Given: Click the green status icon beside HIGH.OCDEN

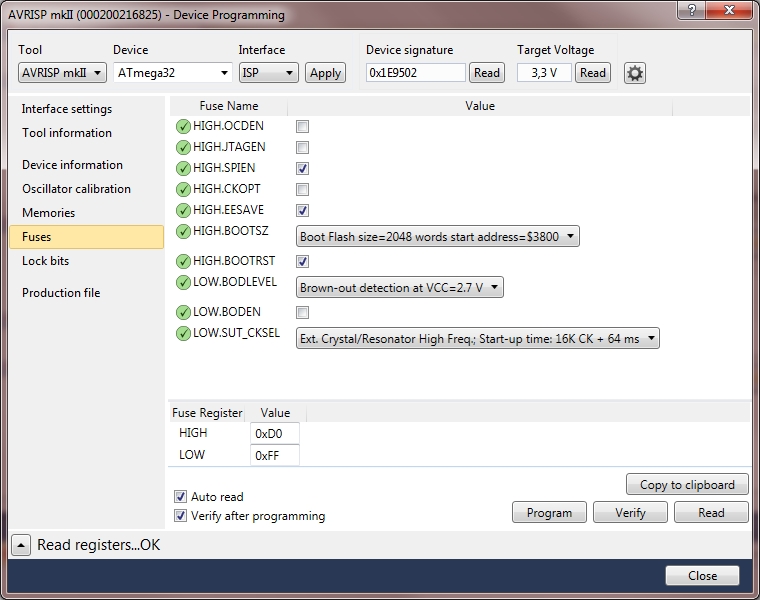Looking at the screenshot, I should 183,126.
